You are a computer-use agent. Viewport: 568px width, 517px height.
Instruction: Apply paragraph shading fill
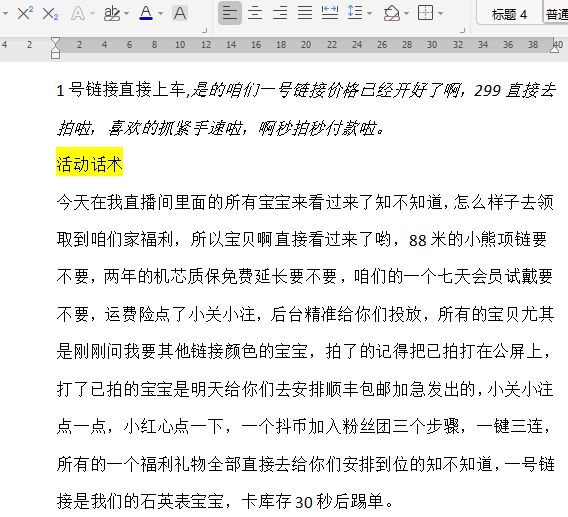[x=392, y=14]
